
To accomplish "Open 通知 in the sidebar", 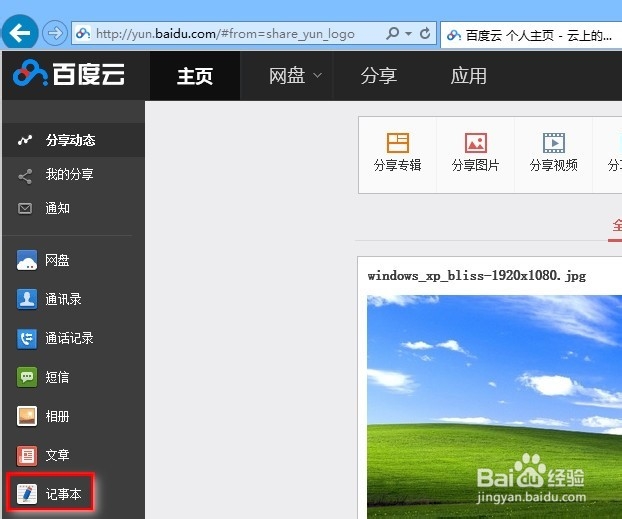I will pyautogui.click(x=58, y=208).
